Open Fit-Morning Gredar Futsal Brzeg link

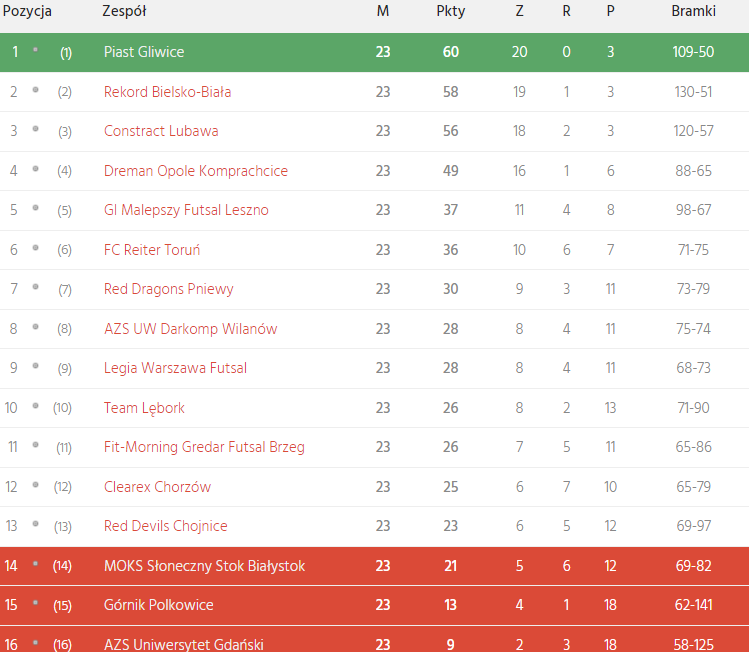pos(204,447)
